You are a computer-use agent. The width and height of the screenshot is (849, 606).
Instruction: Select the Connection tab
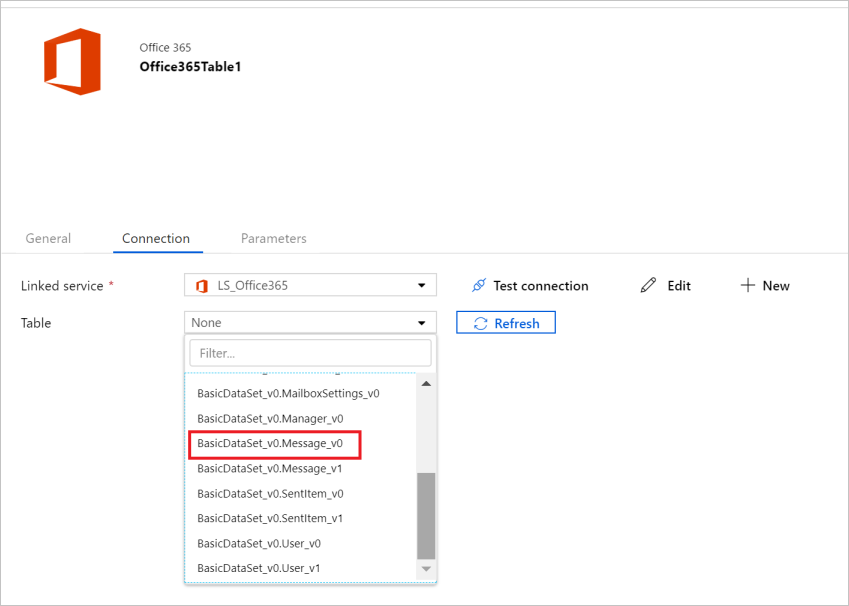tap(156, 238)
